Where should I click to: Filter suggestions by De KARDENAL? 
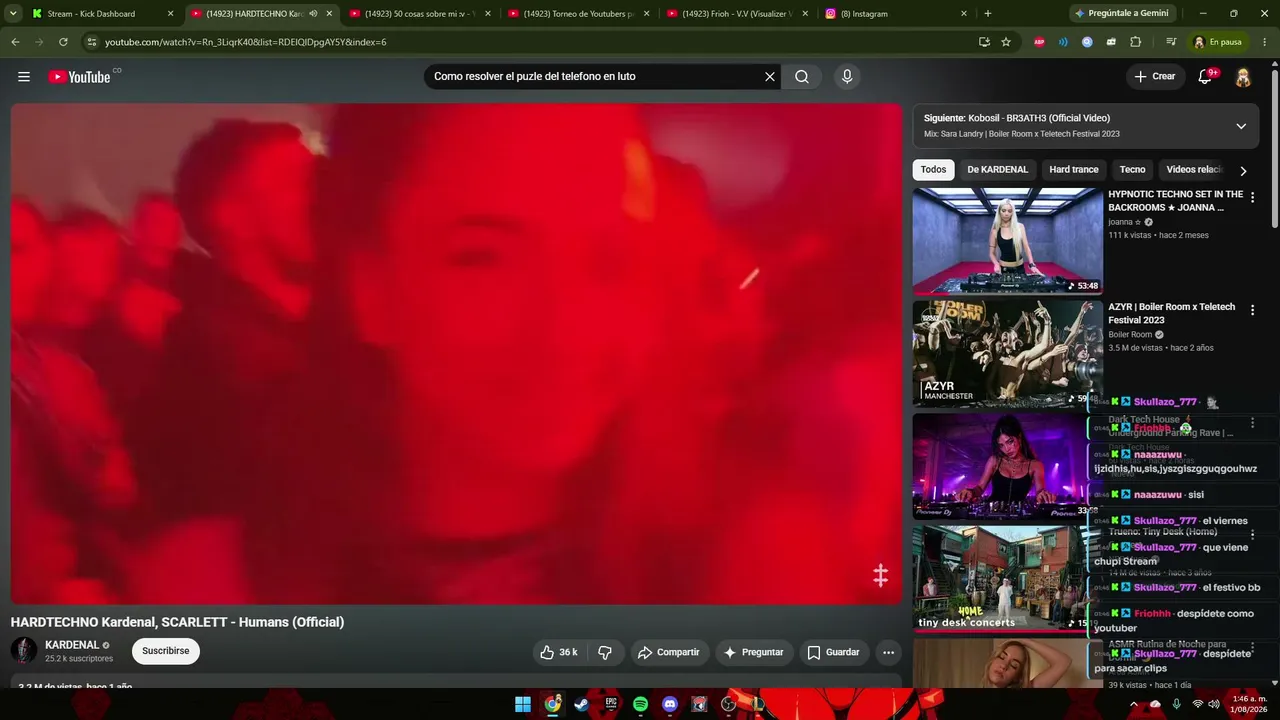click(x=997, y=170)
